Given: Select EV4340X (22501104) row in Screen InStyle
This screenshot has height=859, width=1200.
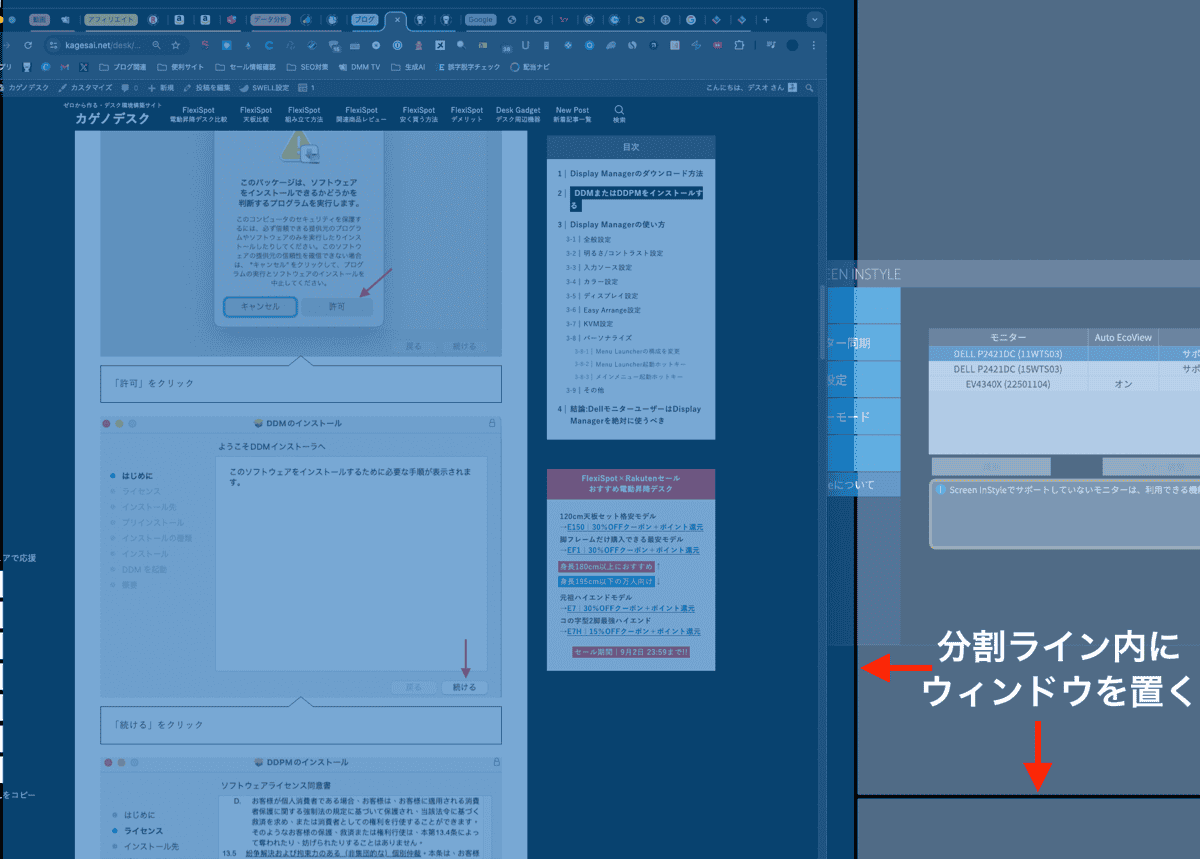Looking at the screenshot, I should [1064, 384].
